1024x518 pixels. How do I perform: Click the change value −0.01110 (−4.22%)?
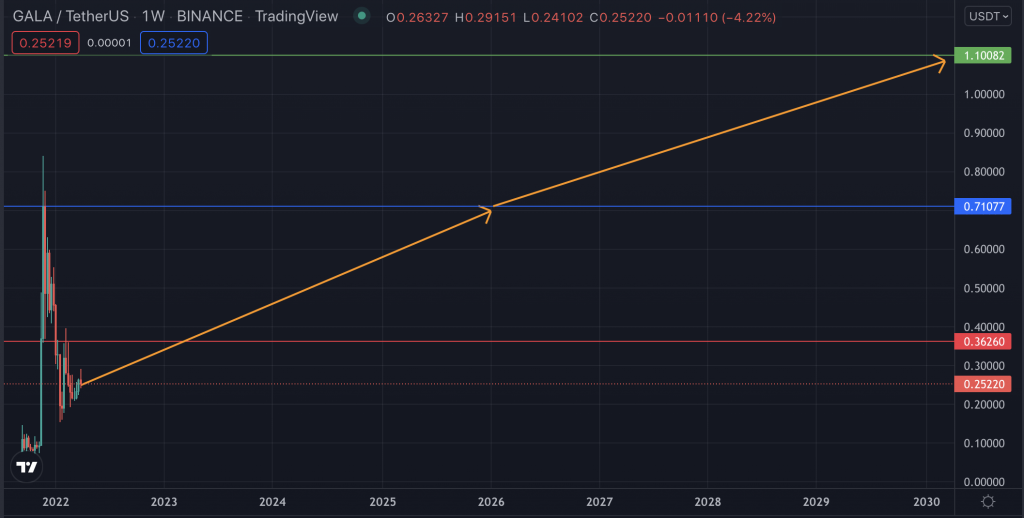tap(716, 18)
